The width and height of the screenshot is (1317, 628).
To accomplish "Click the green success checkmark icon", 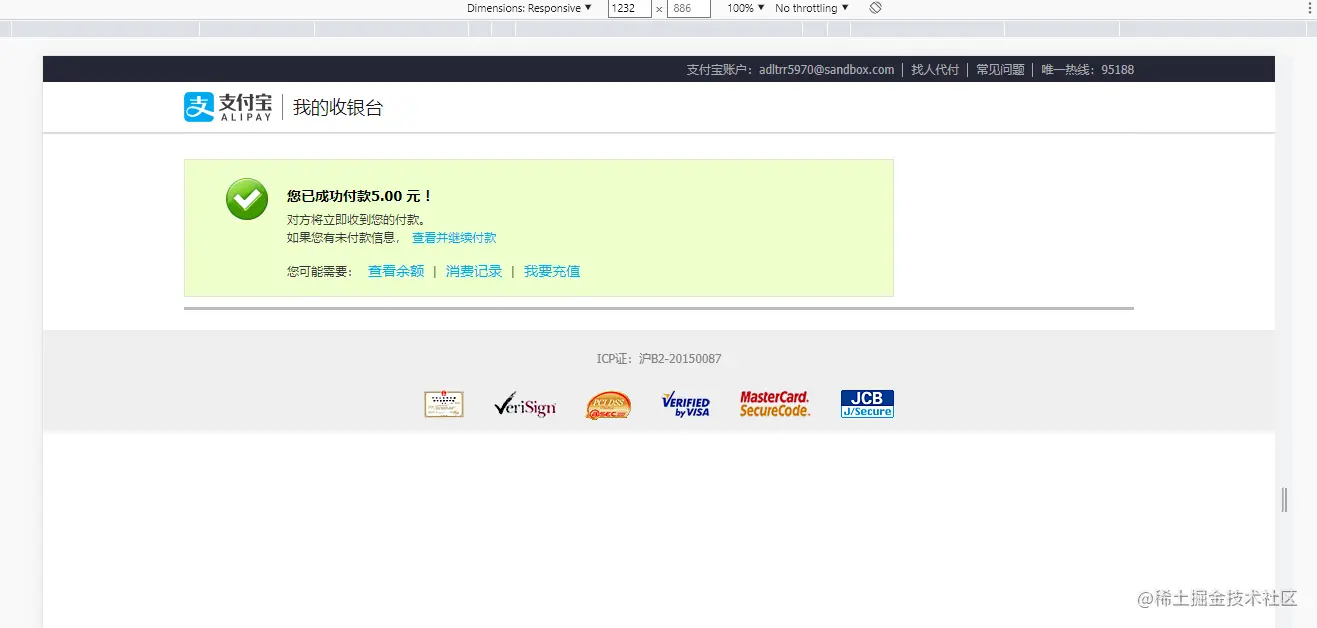I will (247, 199).
